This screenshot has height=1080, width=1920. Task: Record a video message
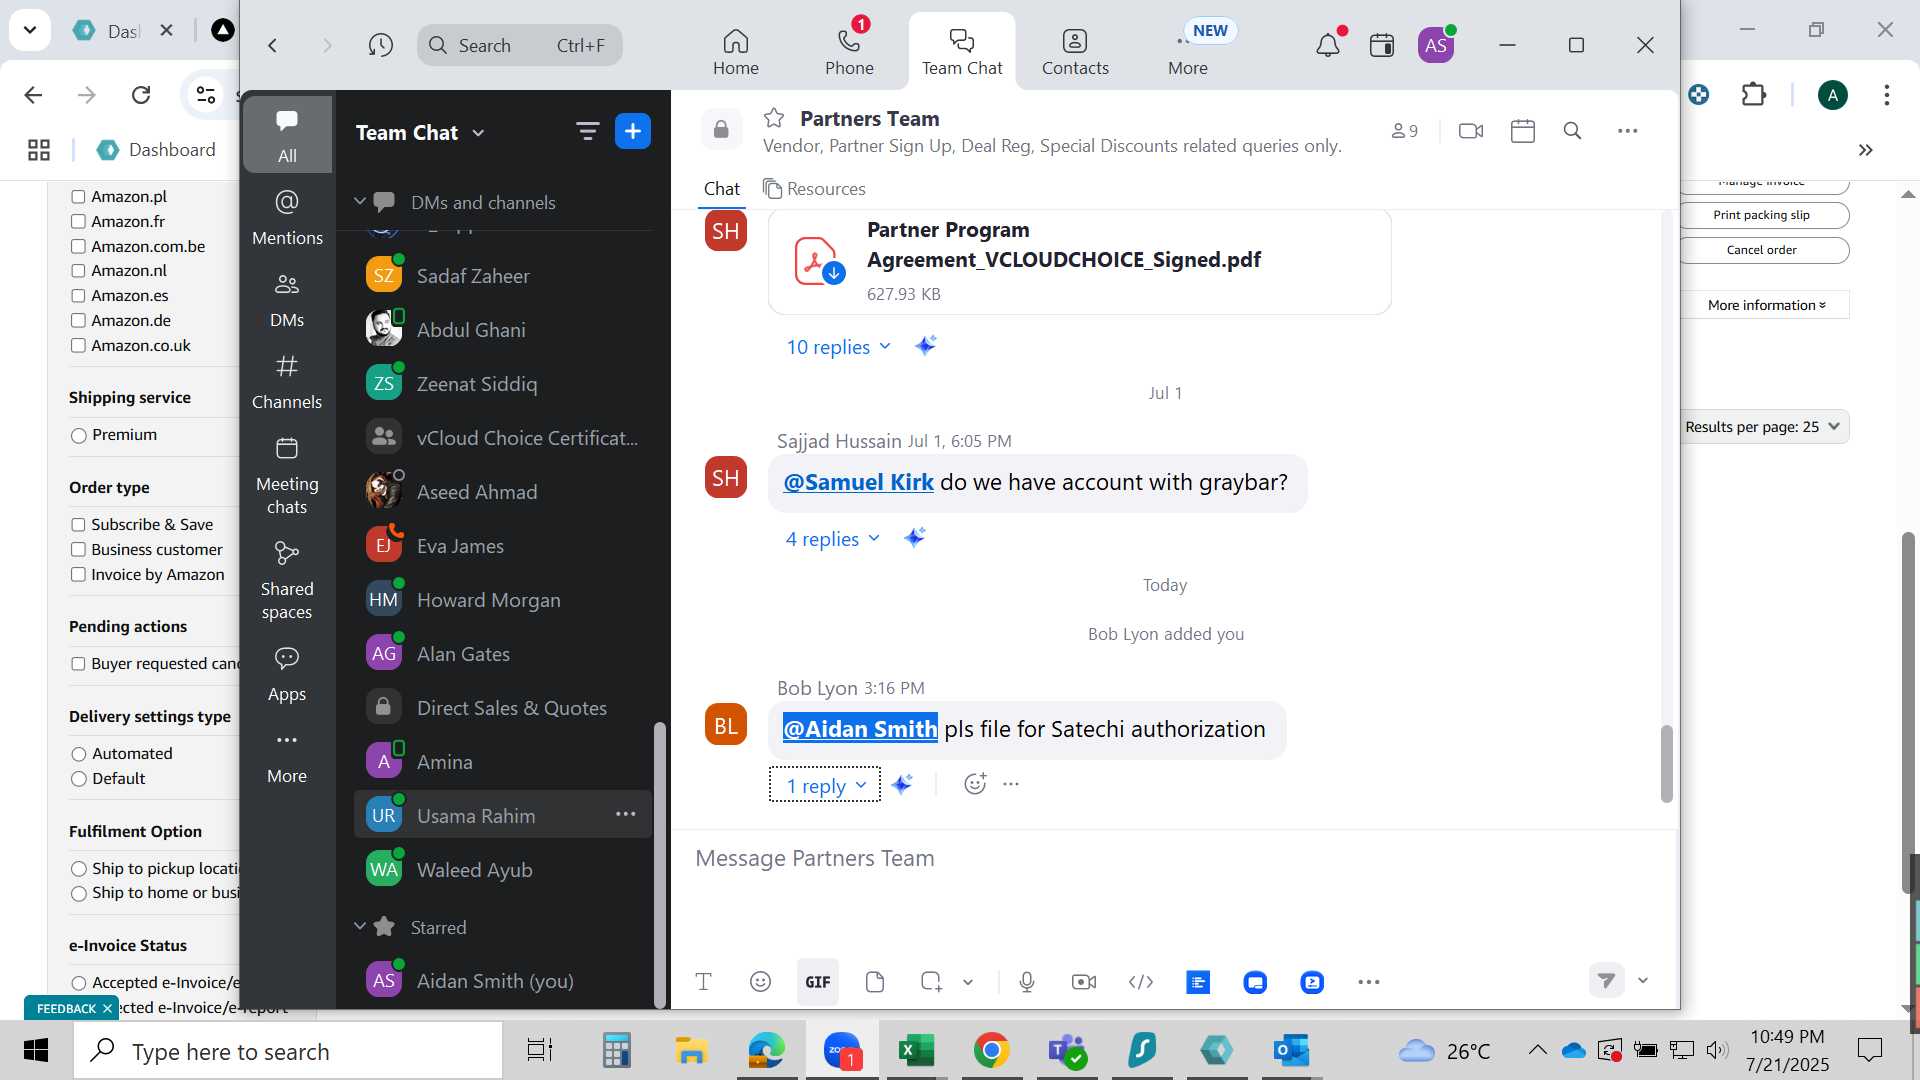[1084, 982]
